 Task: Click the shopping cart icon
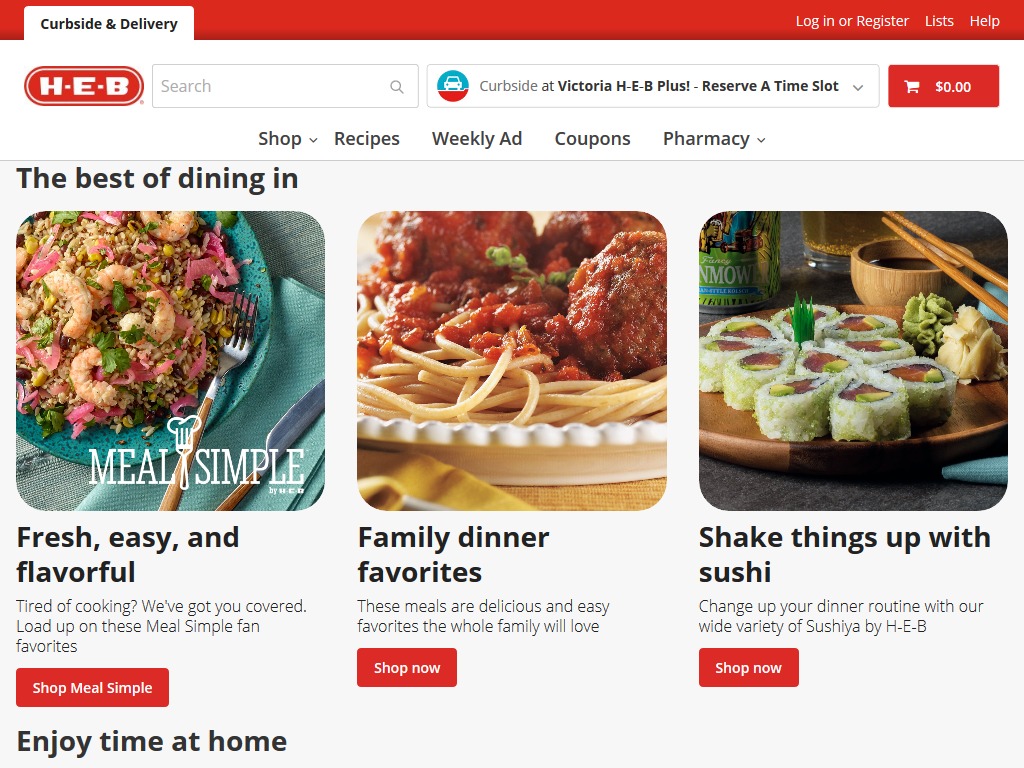click(x=912, y=86)
